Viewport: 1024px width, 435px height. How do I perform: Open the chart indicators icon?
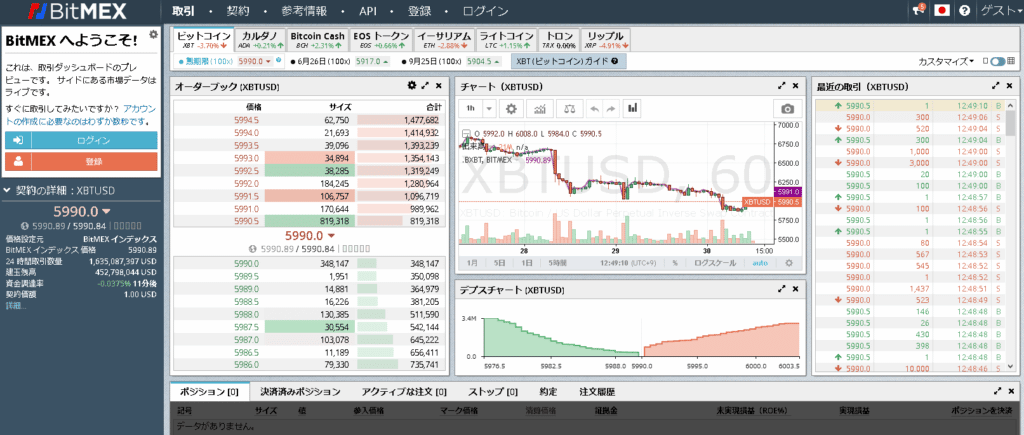click(539, 108)
